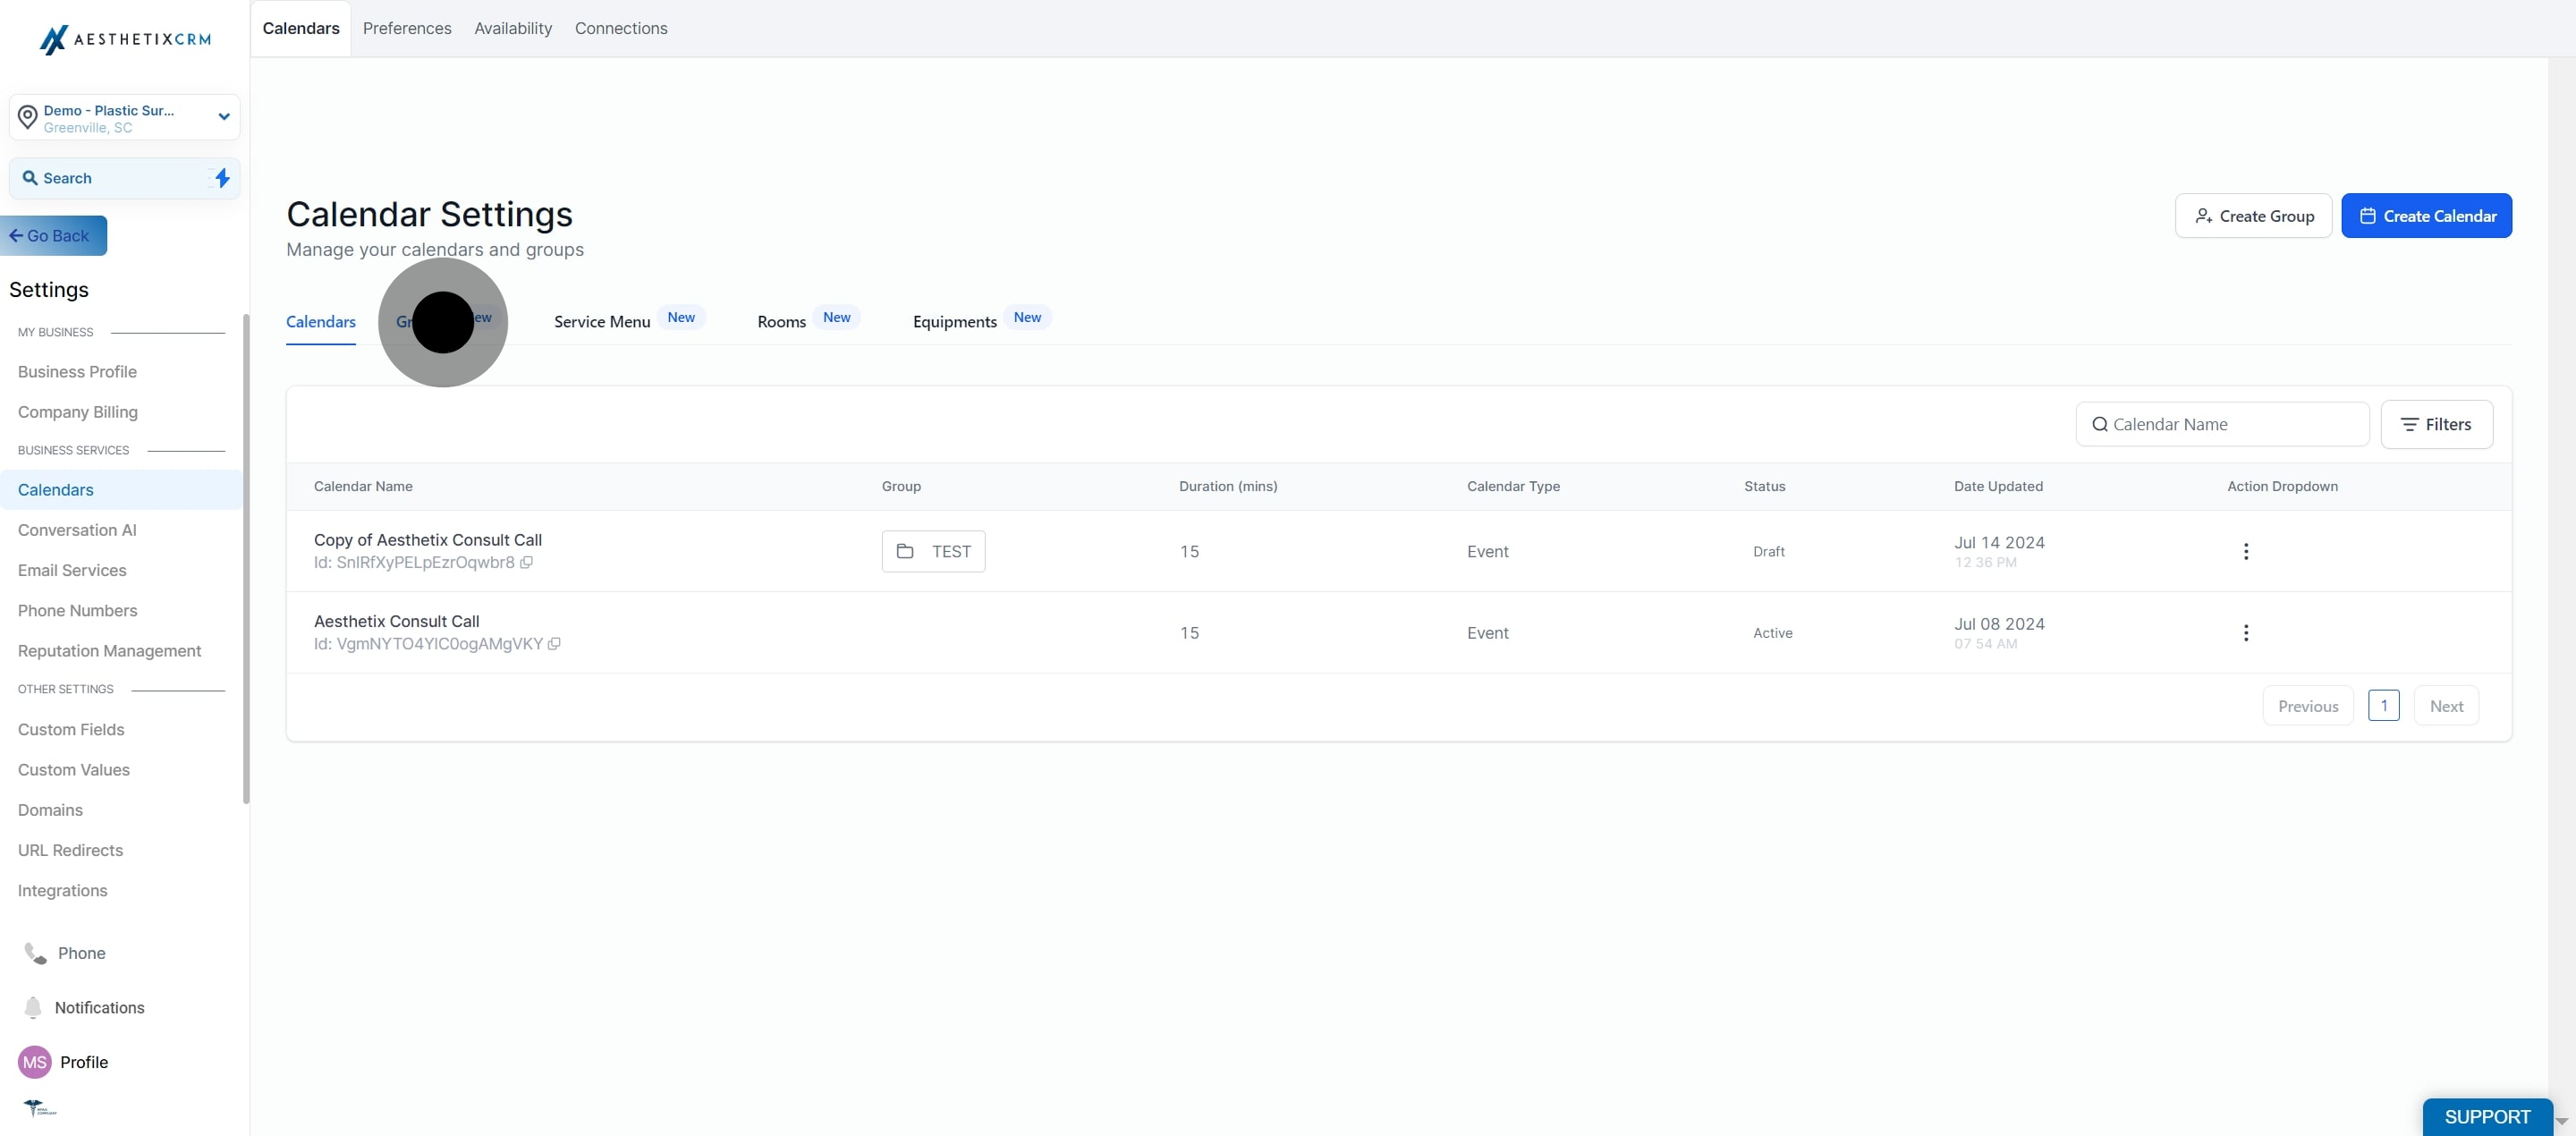This screenshot has width=2576, height=1136.
Task: Open the AesthetixCRM logo home icon
Action: point(55,39)
